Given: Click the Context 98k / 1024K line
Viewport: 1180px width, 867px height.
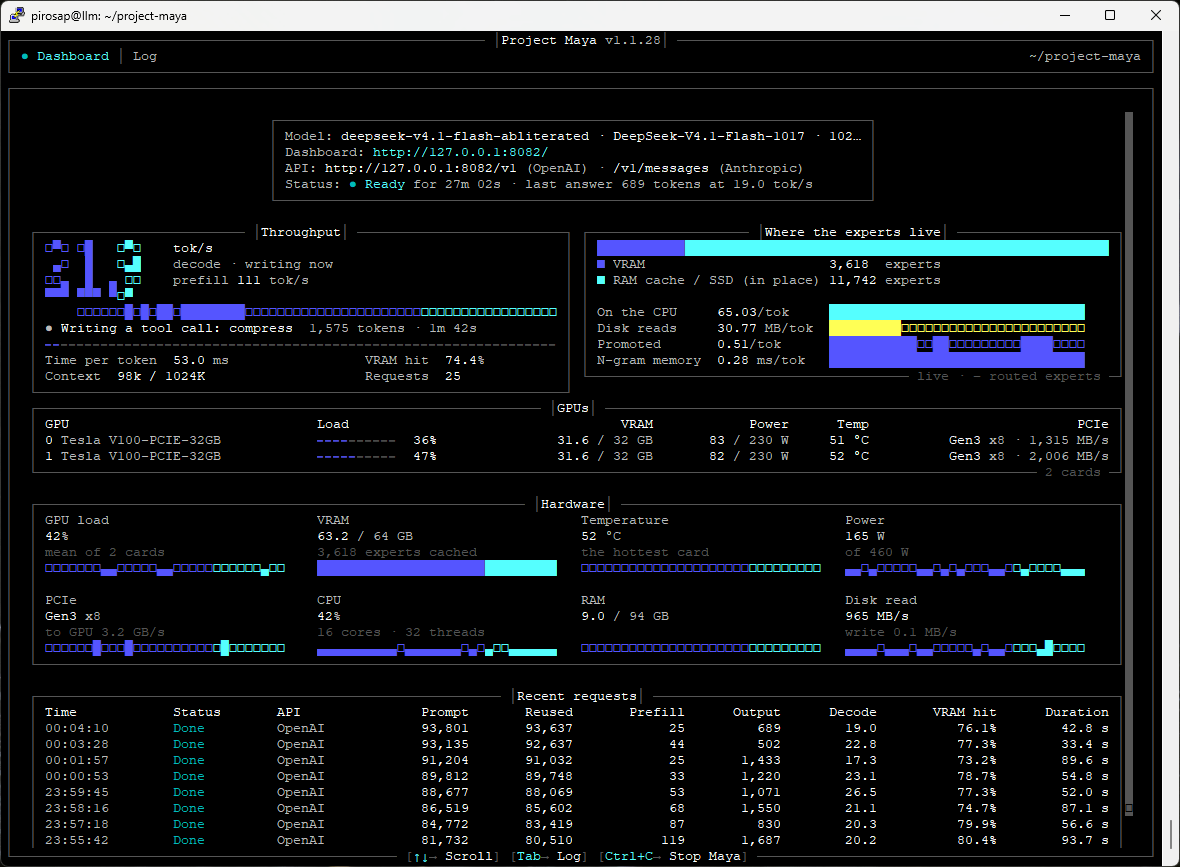Looking at the screenshot, I should coord(125,376).
